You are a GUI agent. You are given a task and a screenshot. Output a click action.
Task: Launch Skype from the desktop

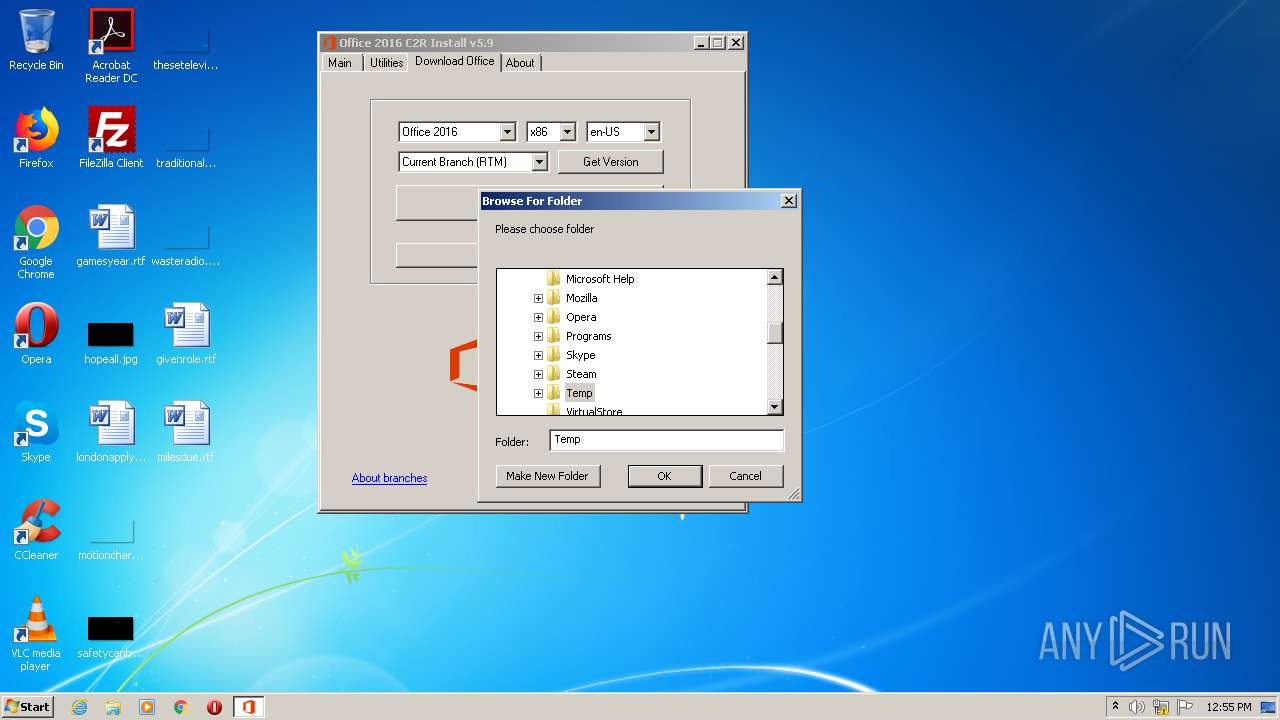36,432
